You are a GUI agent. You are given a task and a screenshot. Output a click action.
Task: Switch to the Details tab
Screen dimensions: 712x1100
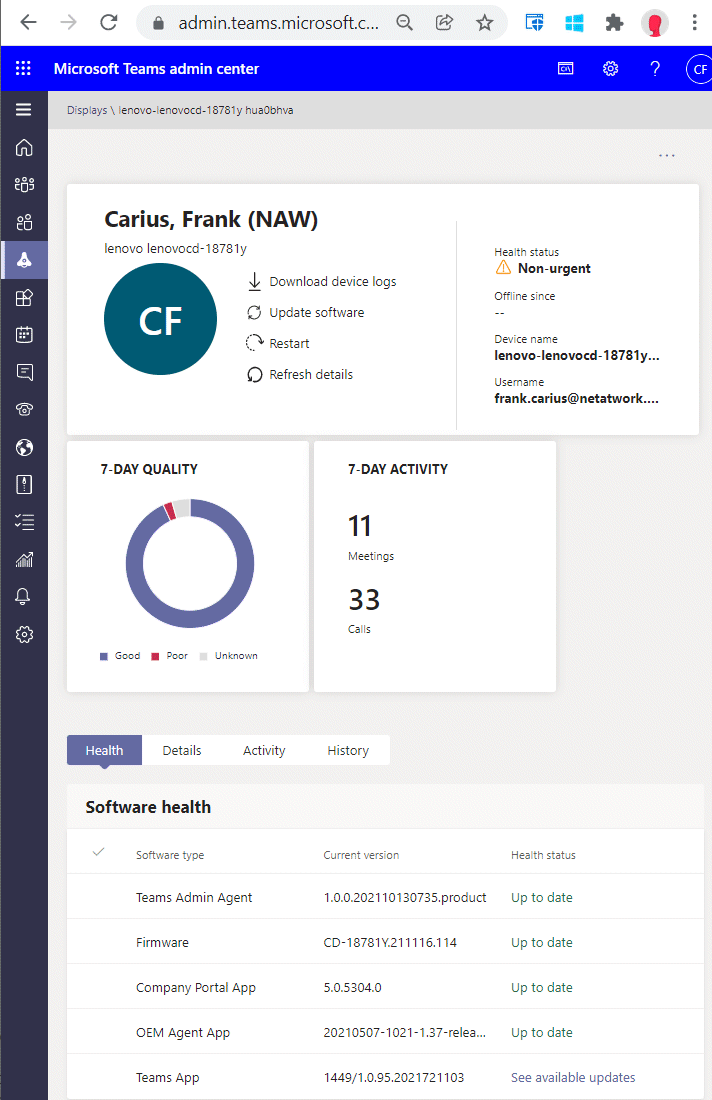[x=182, y=750]
